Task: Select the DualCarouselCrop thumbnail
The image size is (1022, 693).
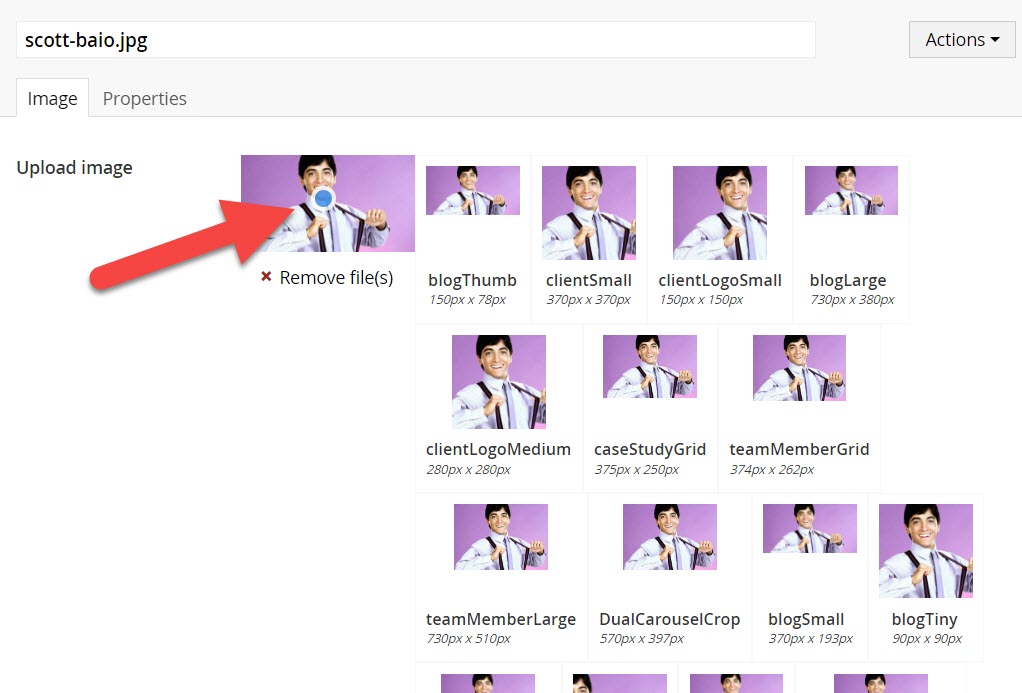Action: [669, 537]
